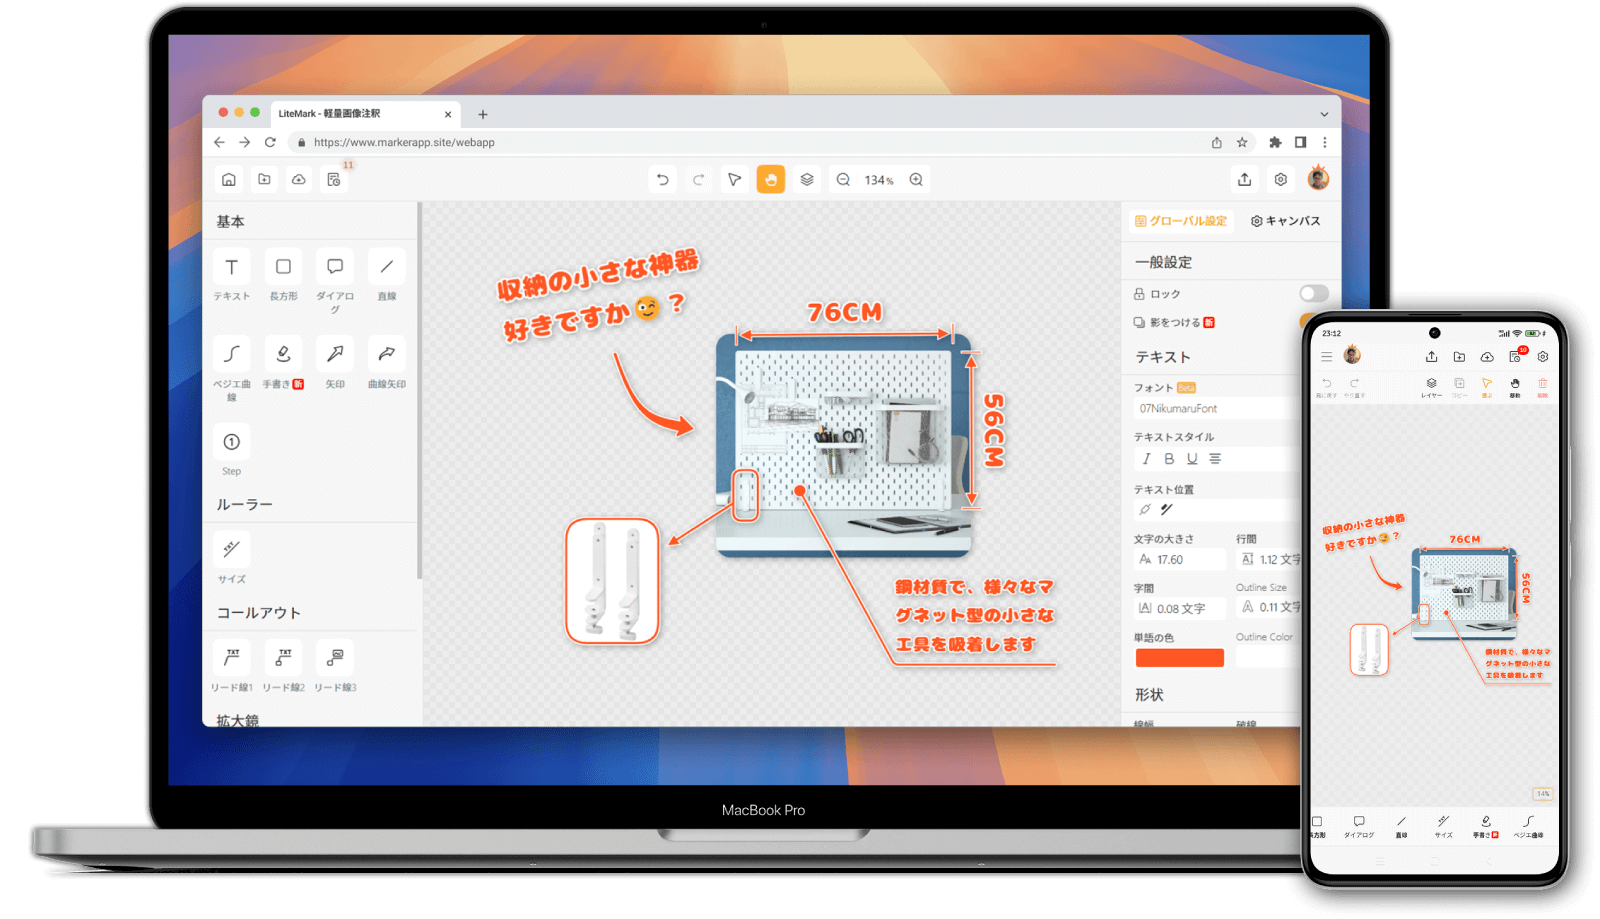Switch to キャンバス tab

coord(1286,221)
